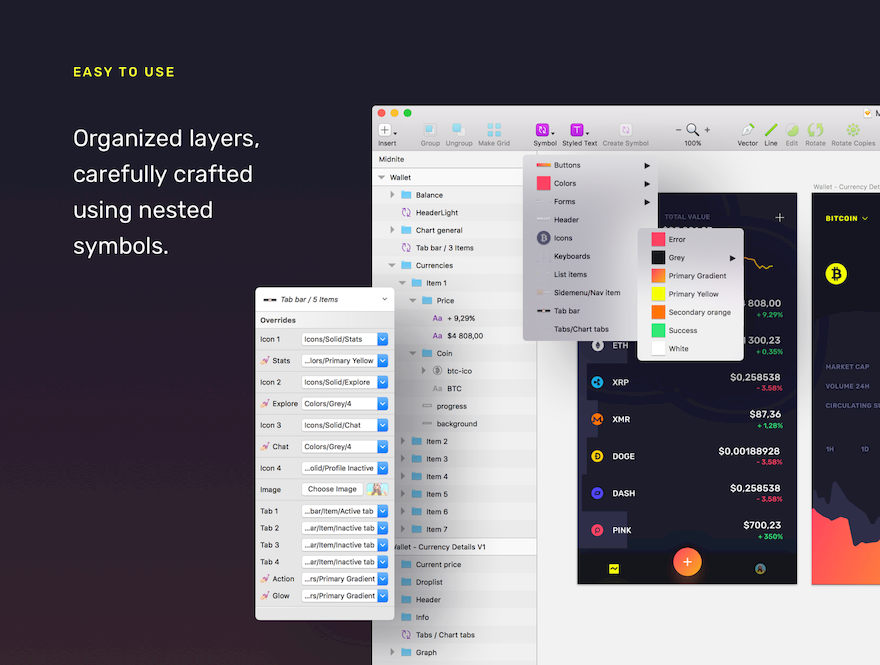Collapse the Currencies group
This screenshot has width=880, height=665.
(392, 265)
